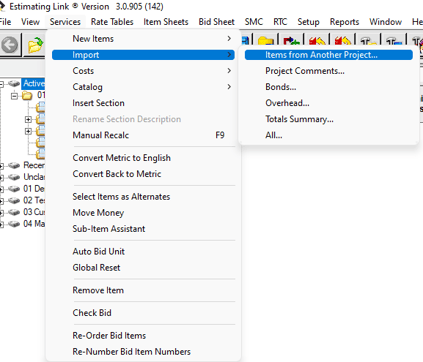423x362 pixels.
Task: Collapse the 01 folder tree node
Action: point(14,96)
